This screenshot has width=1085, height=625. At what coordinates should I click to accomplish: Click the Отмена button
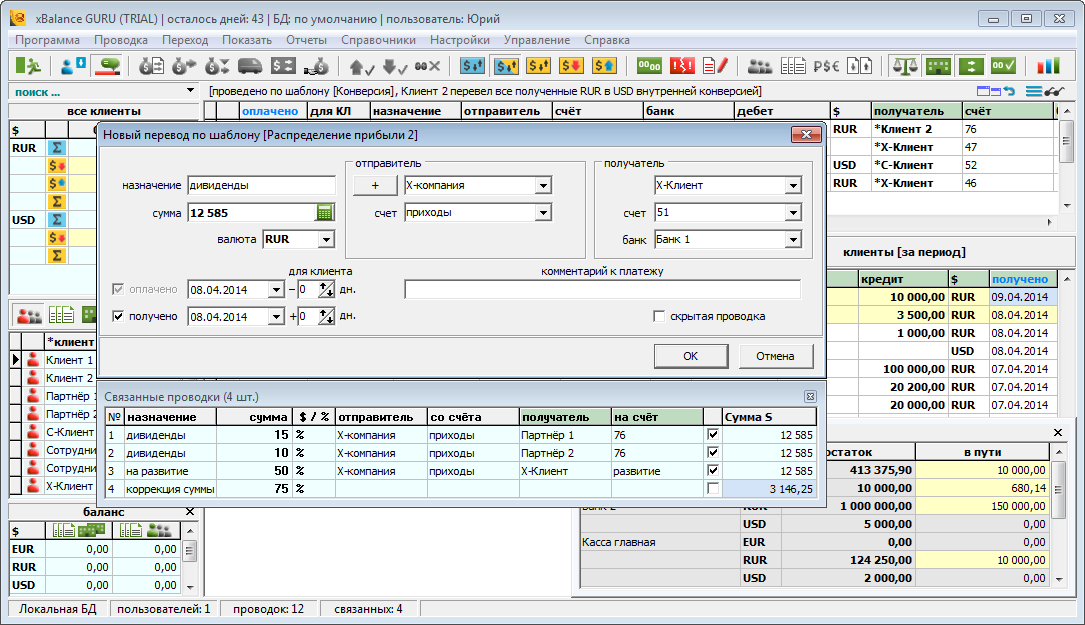pyautogui.click(x=775, y=356)
